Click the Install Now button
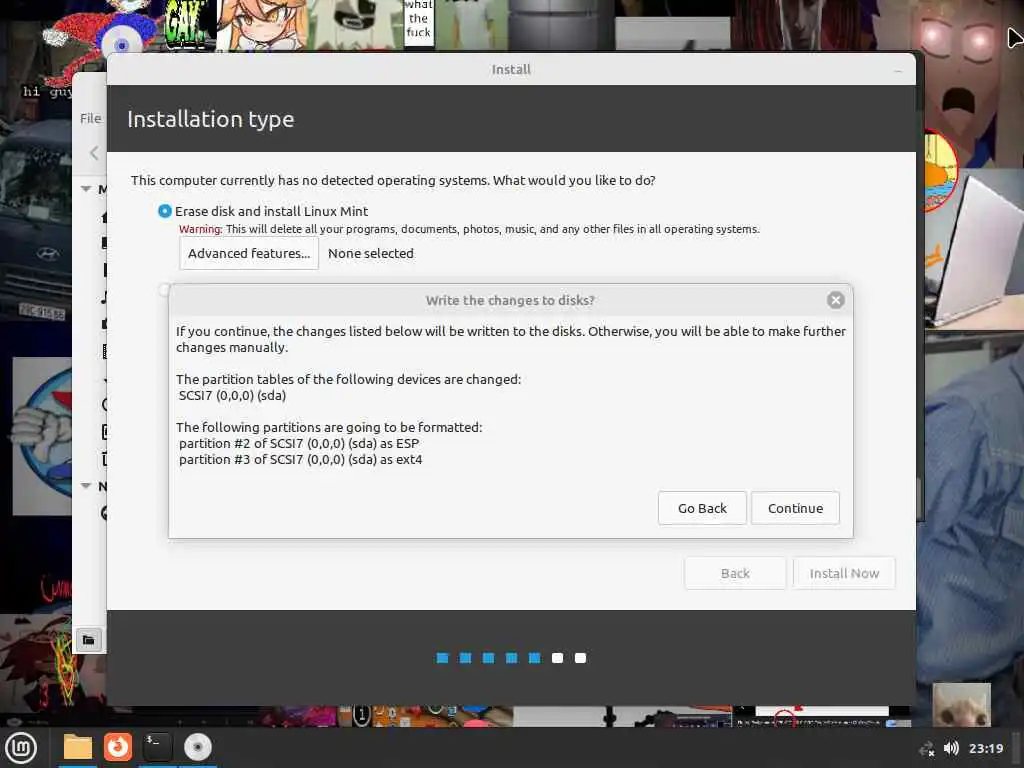Image resolution: width=1024 pixels, height=768 pixels. 844,573
